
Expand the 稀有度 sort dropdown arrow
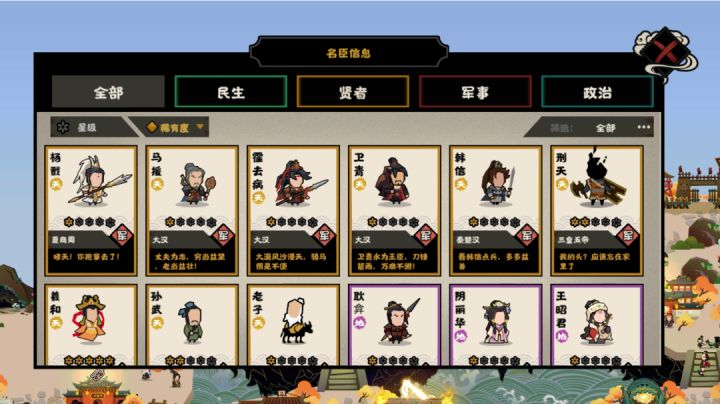(x=200, y=126)
